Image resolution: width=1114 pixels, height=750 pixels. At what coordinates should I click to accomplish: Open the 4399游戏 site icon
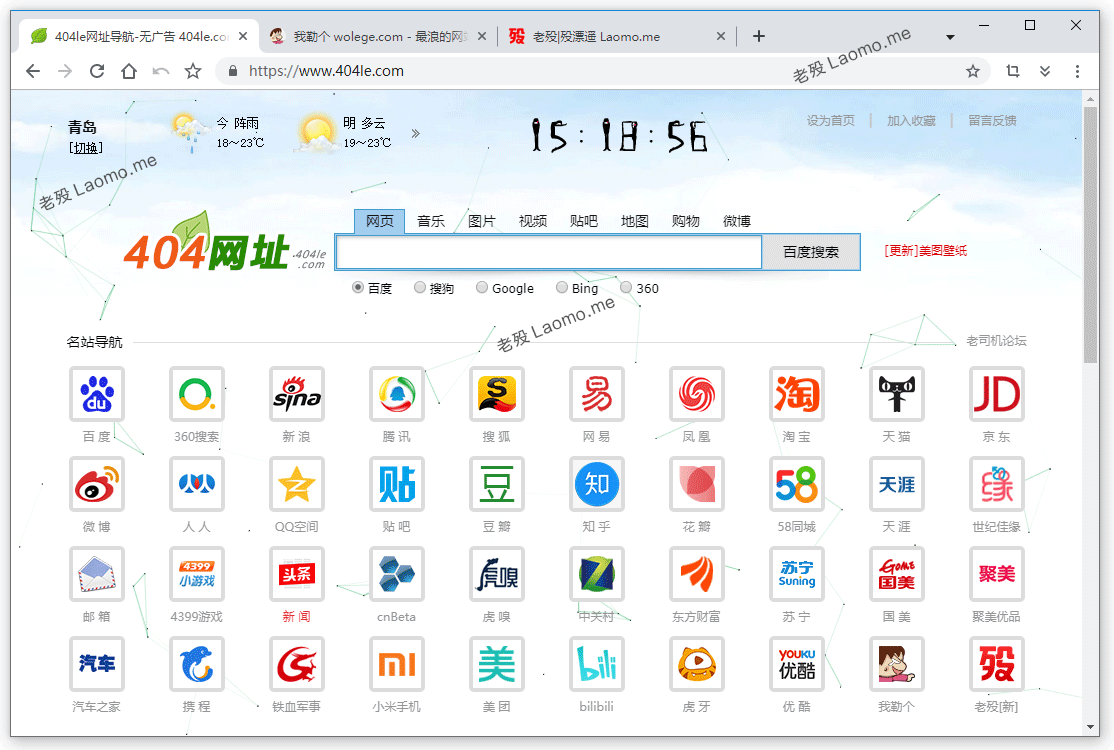(x=197, y=575)
